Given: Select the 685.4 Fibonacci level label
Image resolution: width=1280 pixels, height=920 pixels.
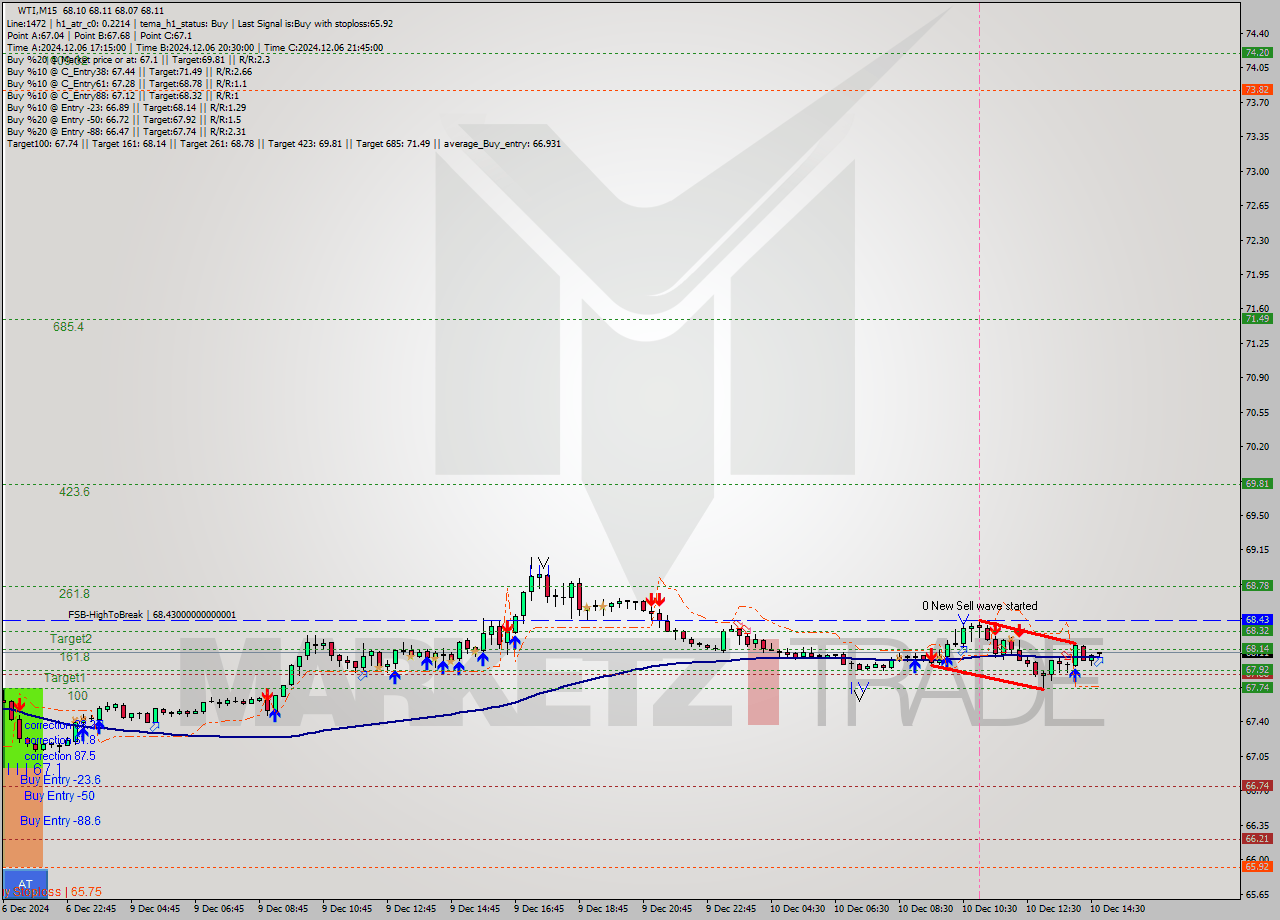Looking at the screenshot, I should point(69,327).
